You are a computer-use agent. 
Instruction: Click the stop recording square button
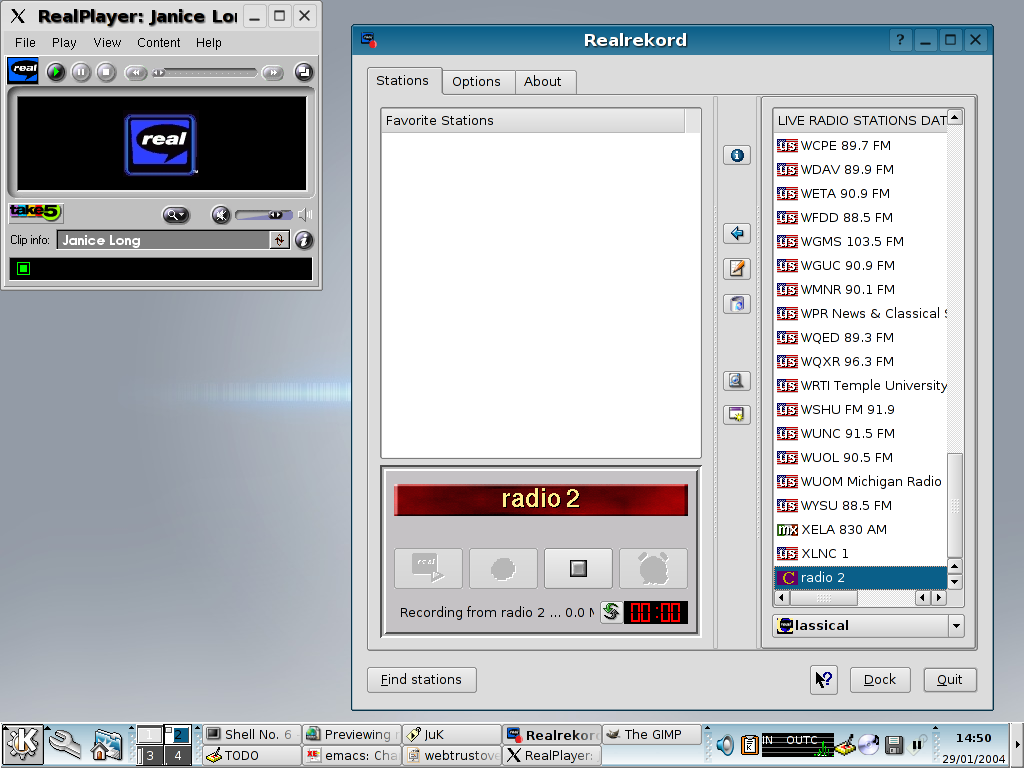point(578,568)
